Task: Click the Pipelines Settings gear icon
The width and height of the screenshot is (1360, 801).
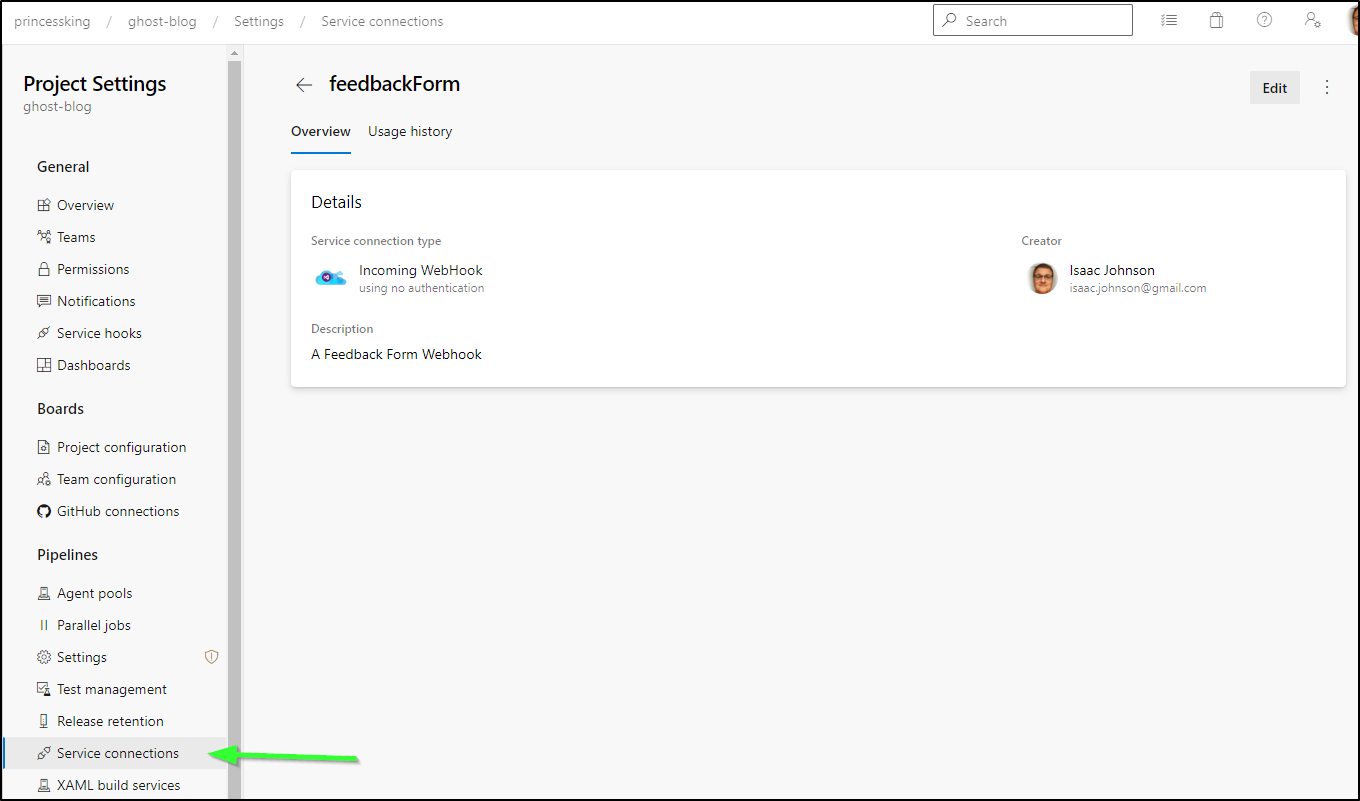Action: click(x=44, y=657)
